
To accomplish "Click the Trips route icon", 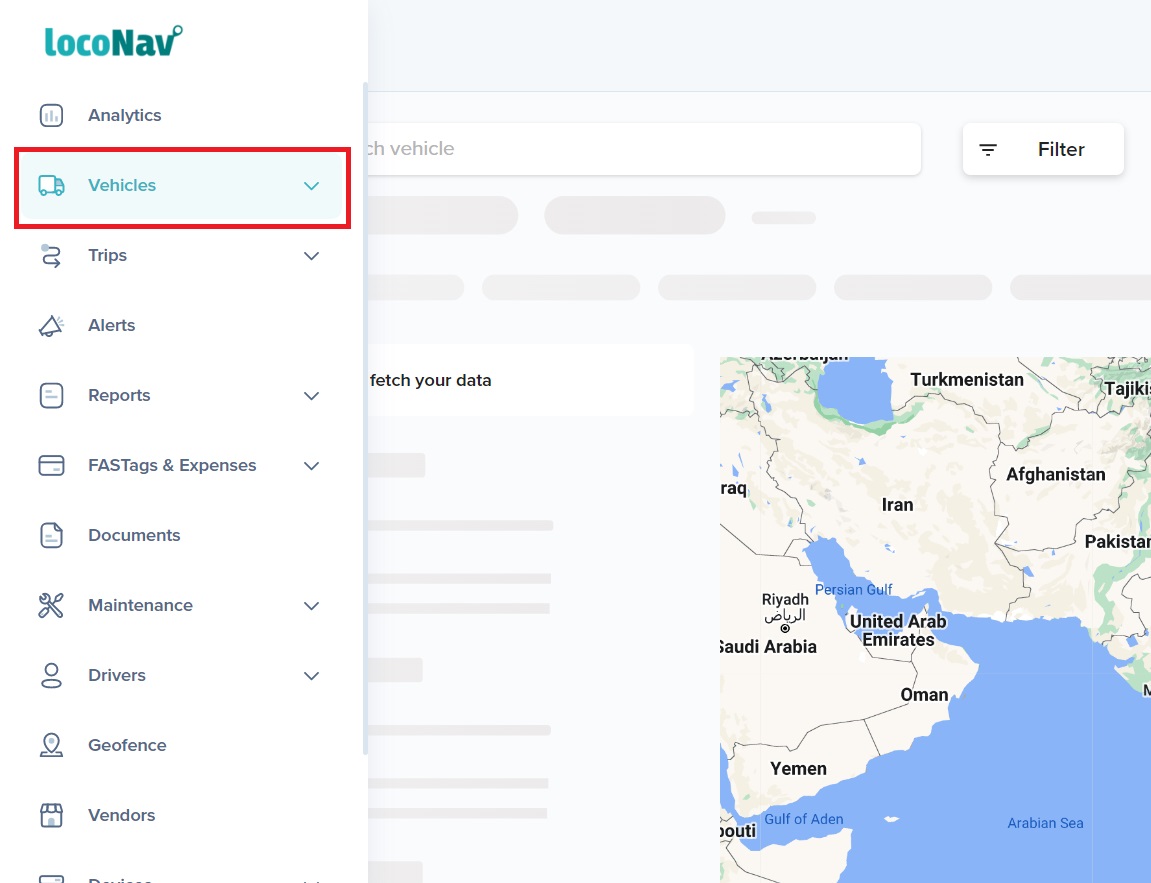I will point(51,255).
